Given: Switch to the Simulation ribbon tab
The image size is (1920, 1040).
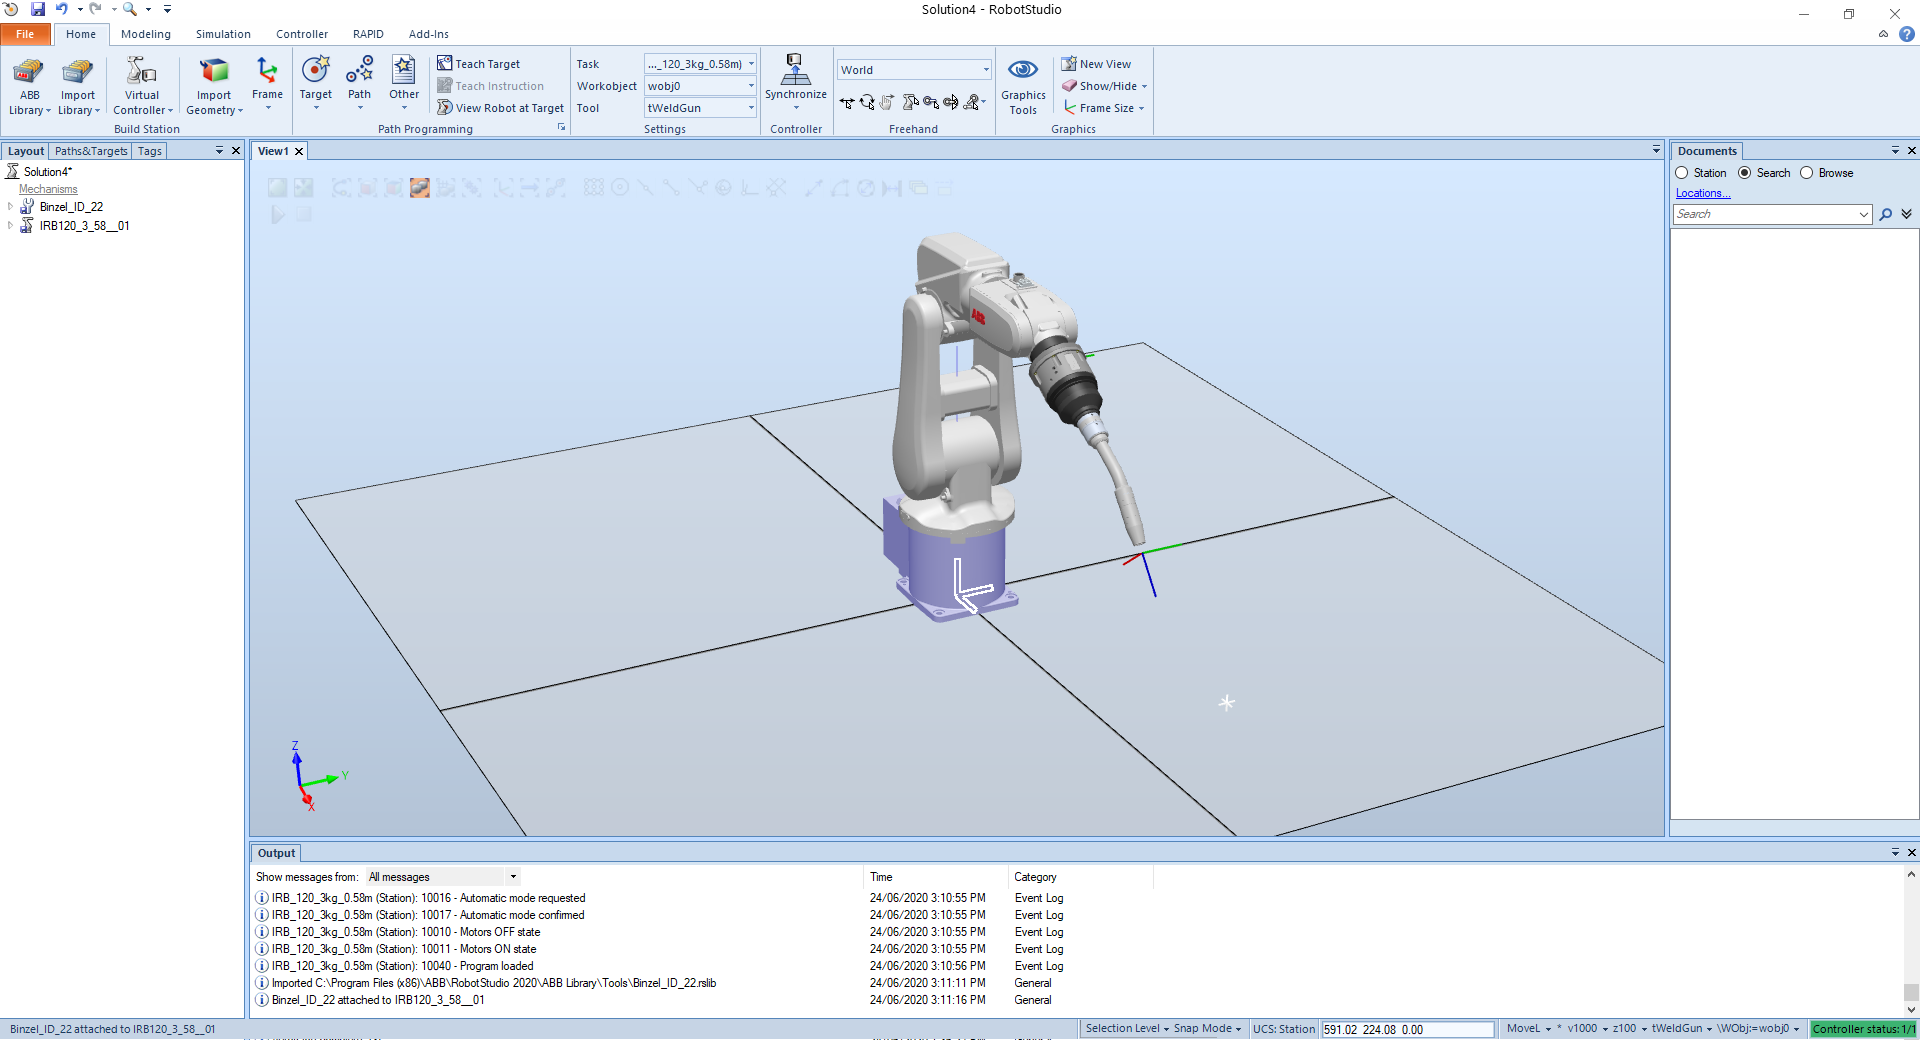Looking at the screenshot, I should pos(223,34).
